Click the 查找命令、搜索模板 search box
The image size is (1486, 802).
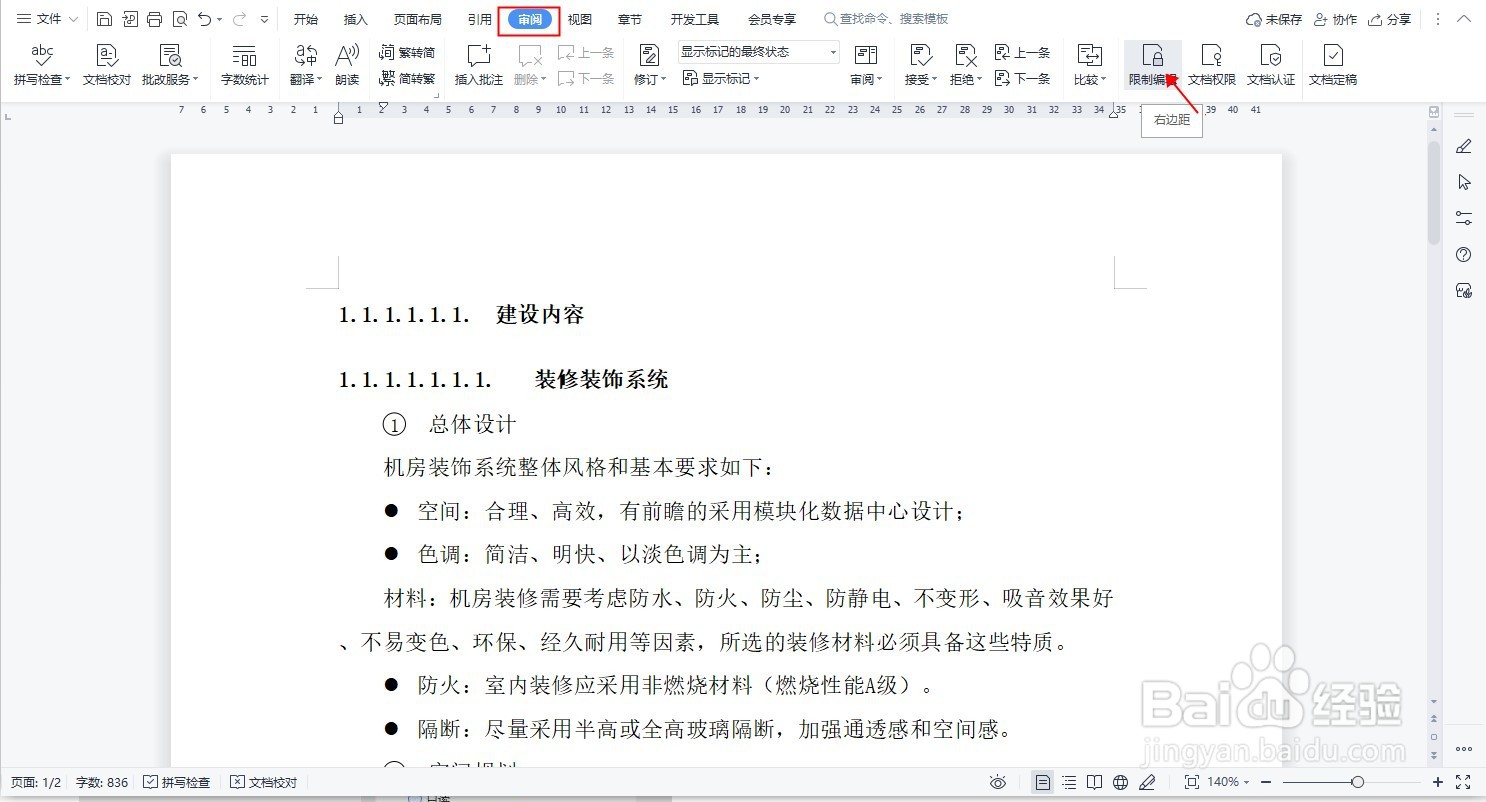point(886,19)
